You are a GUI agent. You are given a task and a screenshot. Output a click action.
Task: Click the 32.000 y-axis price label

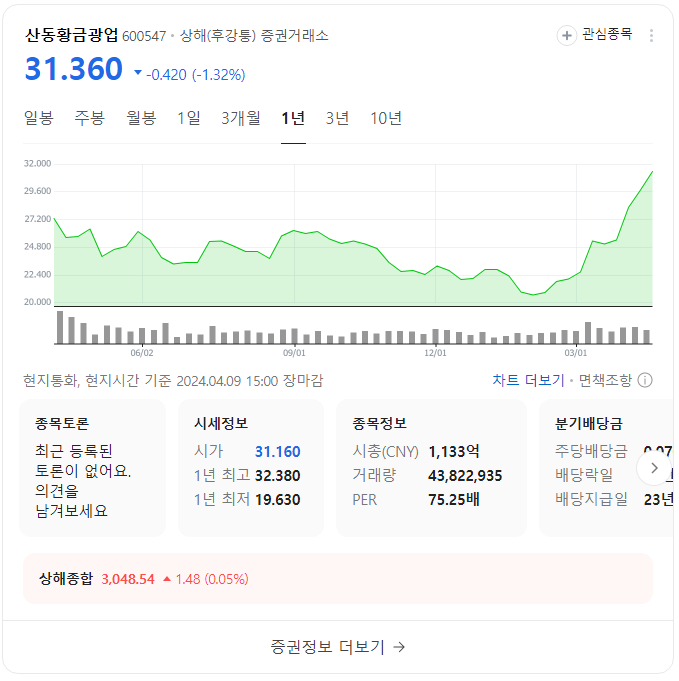point(37,164)
